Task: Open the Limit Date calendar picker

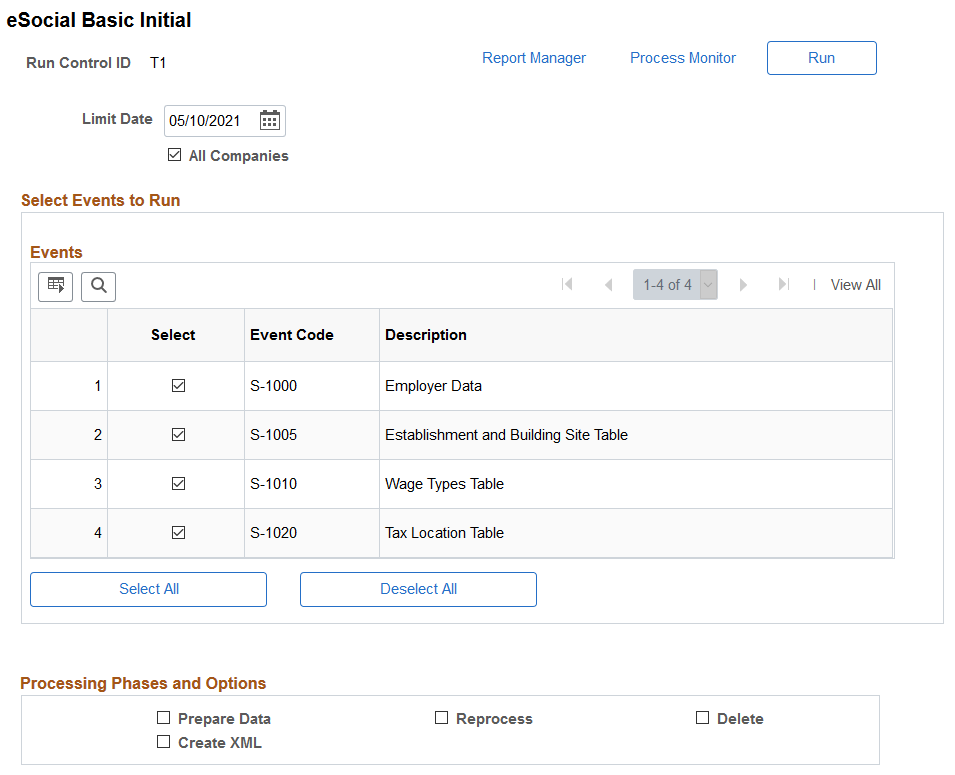Action: [x=269, y=121]
